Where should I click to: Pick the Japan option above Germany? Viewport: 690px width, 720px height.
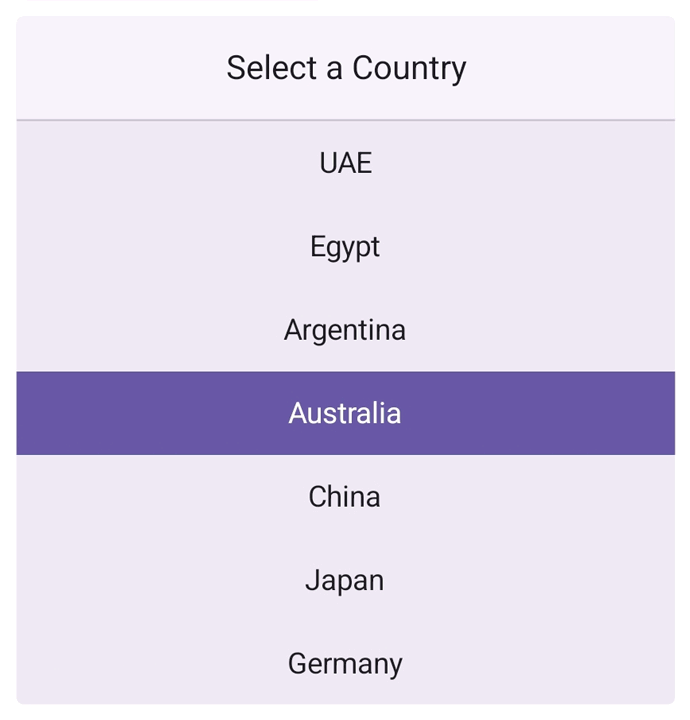345,580
